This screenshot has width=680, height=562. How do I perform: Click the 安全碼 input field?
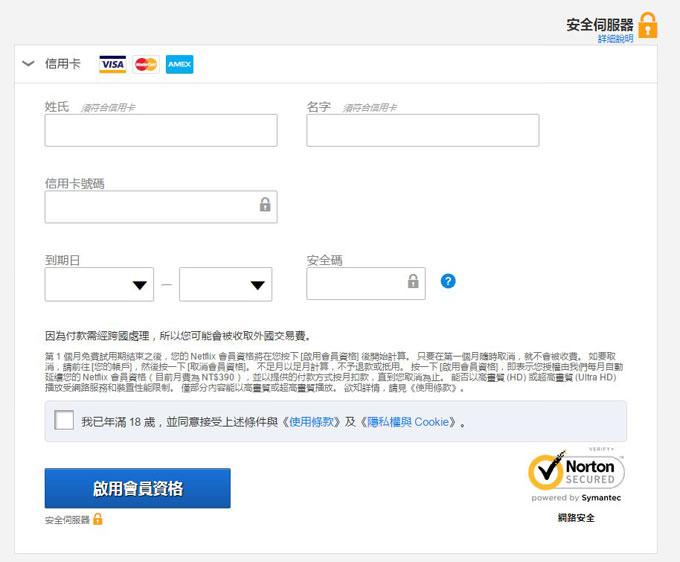[x=355, y=284]
